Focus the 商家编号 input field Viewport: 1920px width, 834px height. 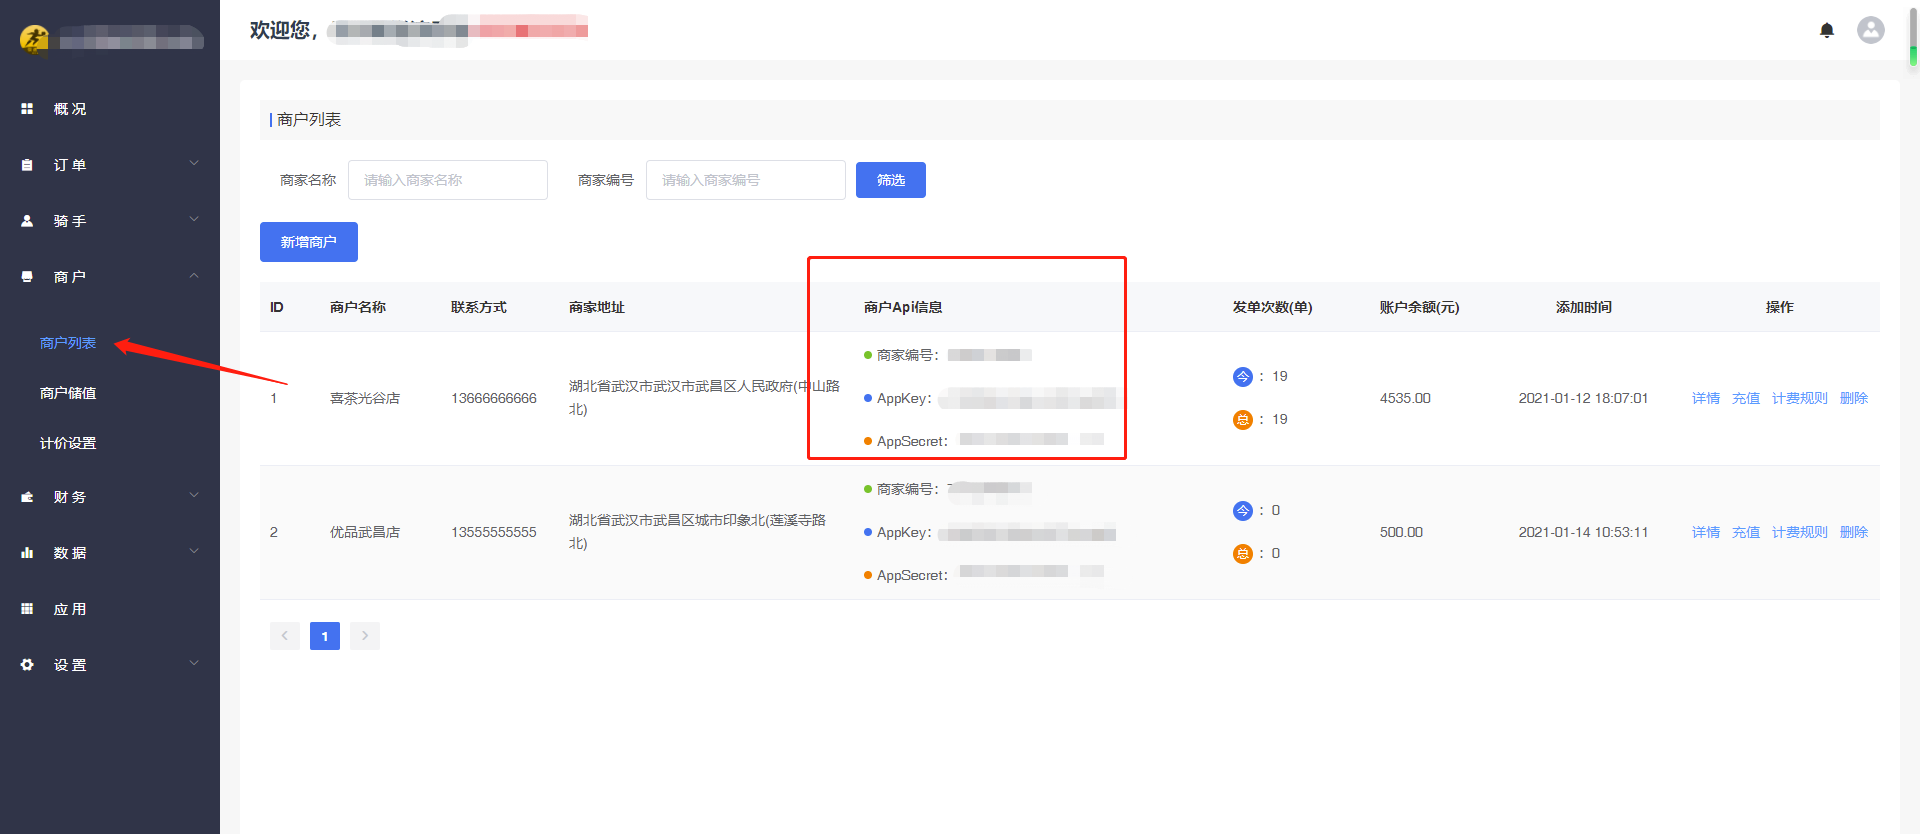[x=746, y=180]
